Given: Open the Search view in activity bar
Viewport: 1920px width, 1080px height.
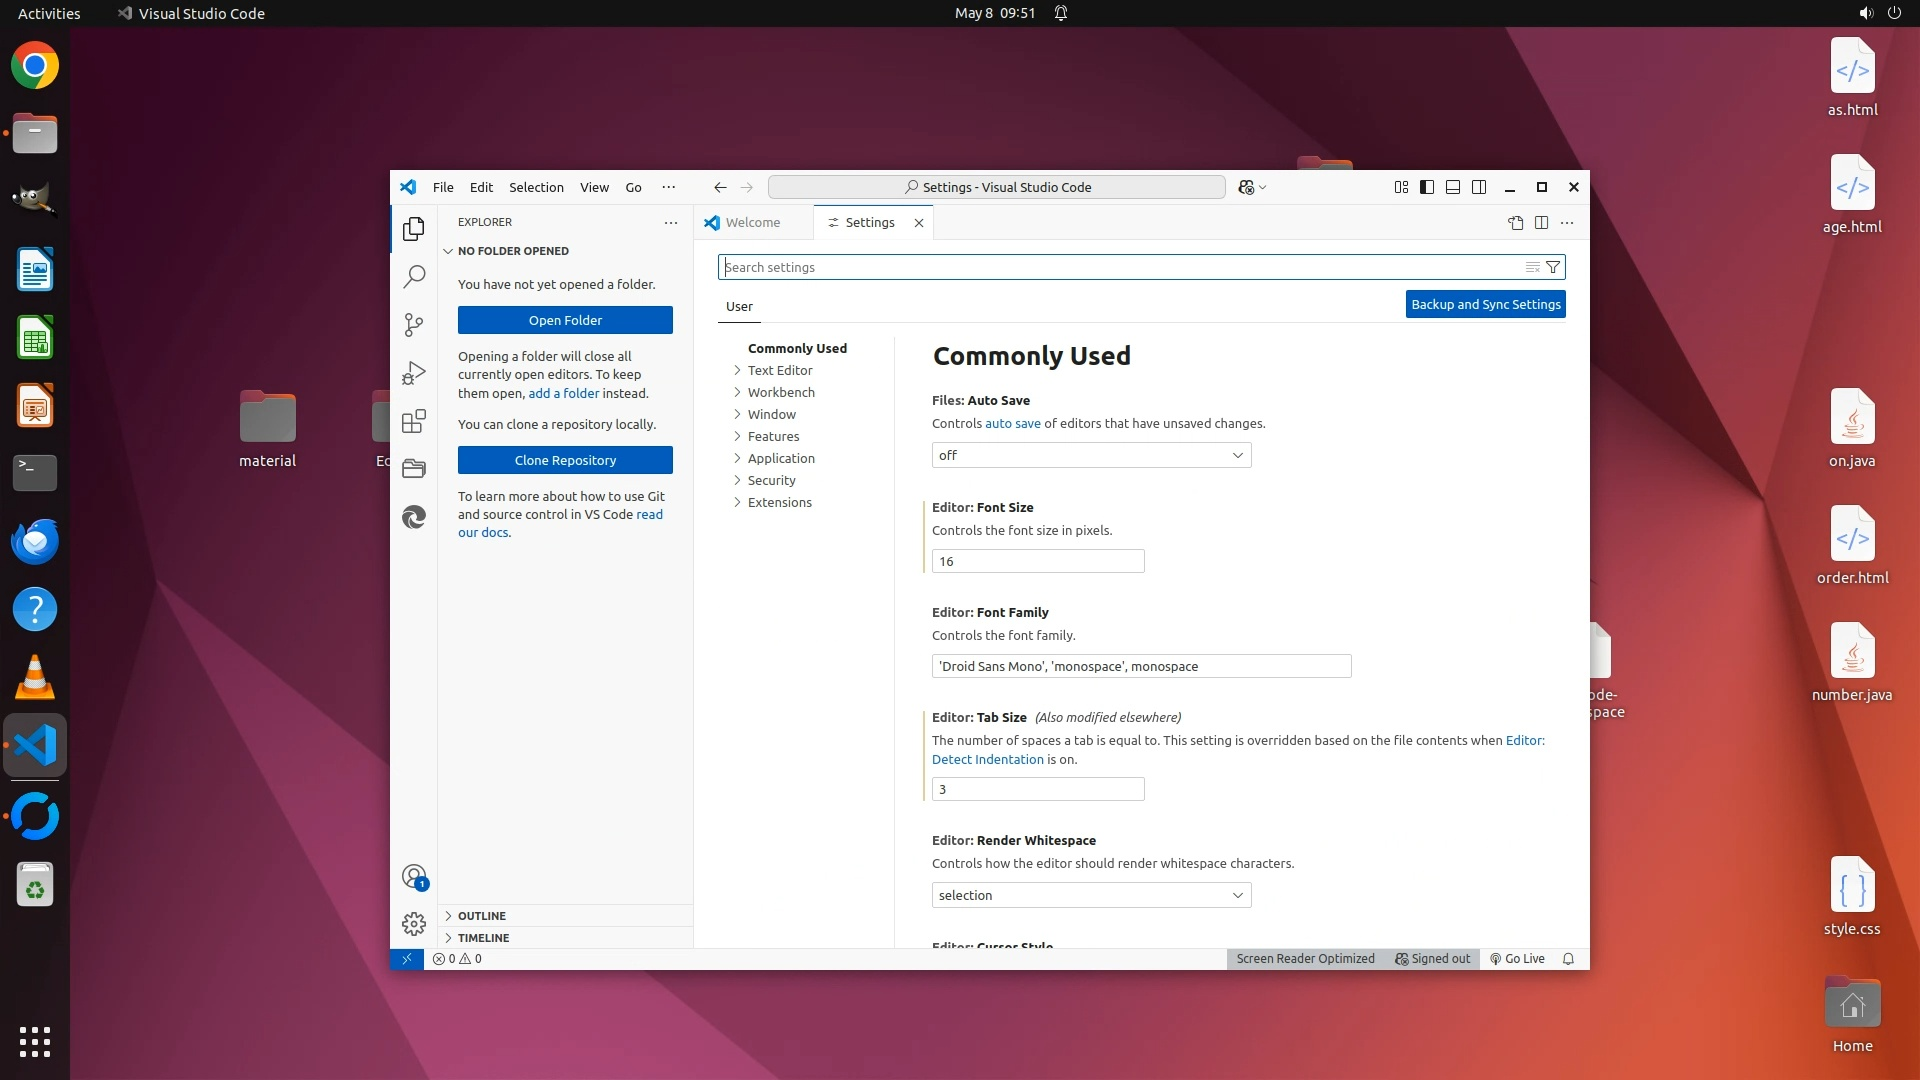Looking at the screenshot, I should [414, 276].
